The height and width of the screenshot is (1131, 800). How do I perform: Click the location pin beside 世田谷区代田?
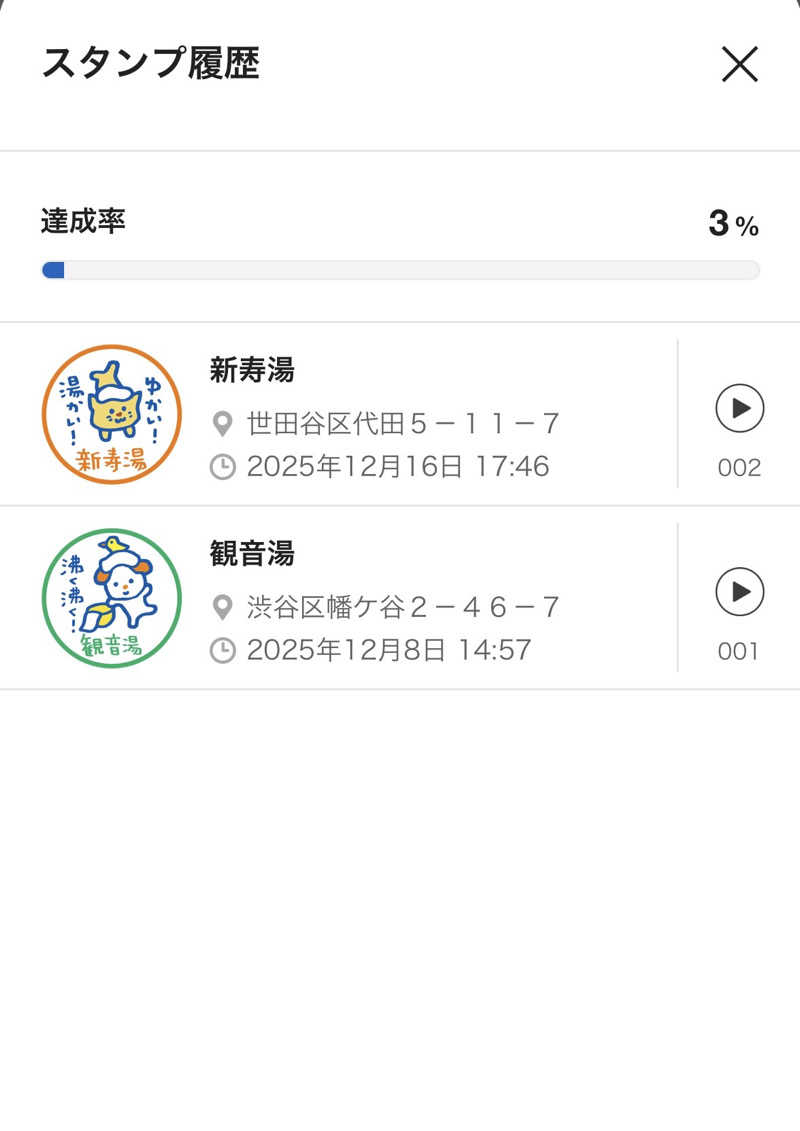223,424
